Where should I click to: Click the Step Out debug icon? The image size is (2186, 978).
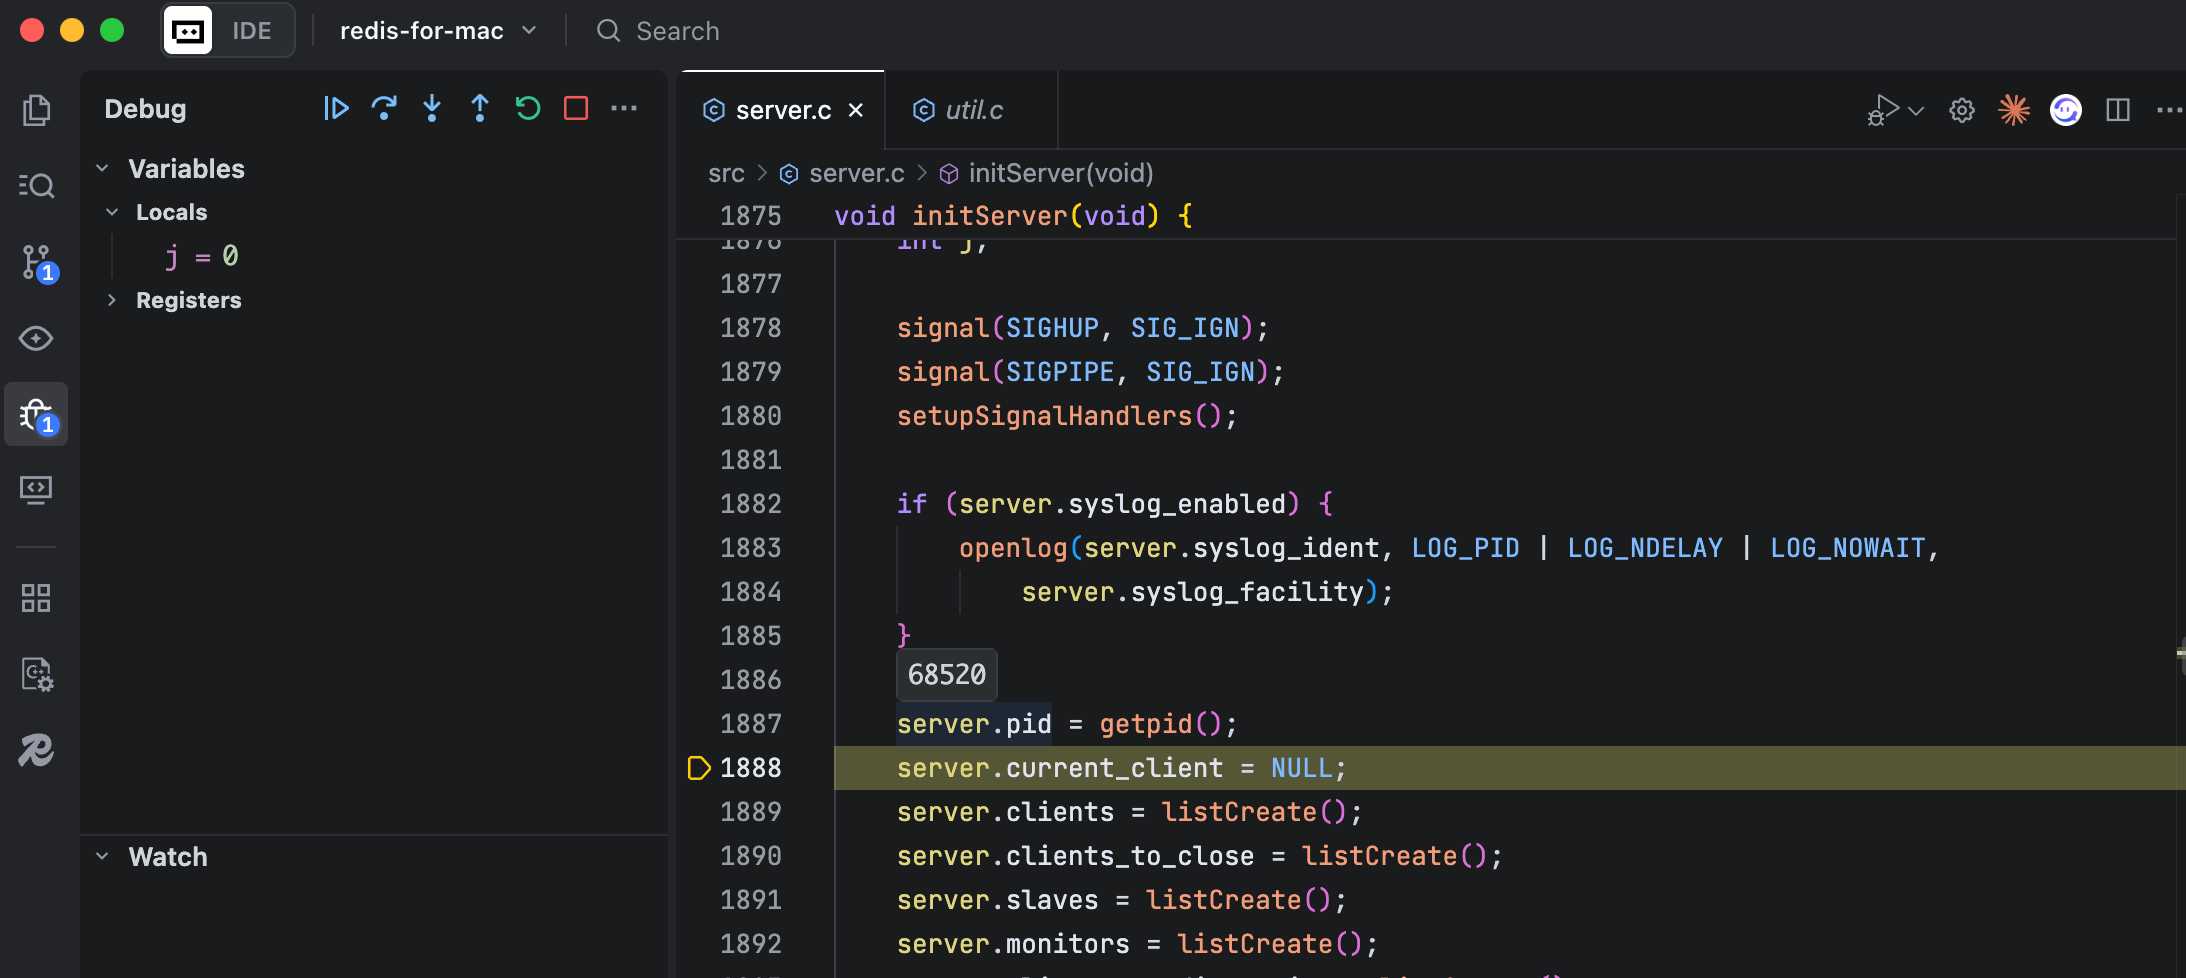click(480, 108)
